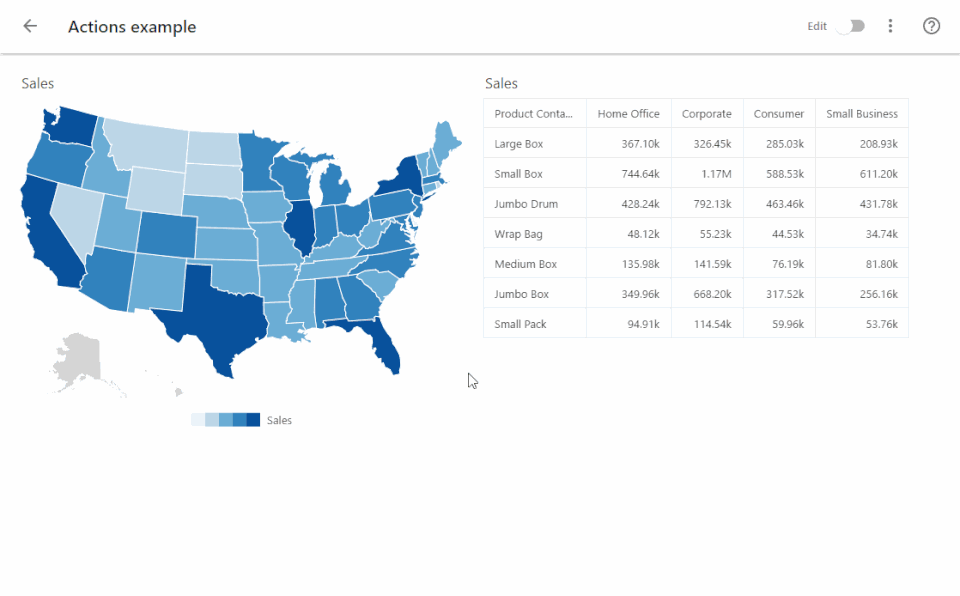Click the Small Business column header

[861, 114]
